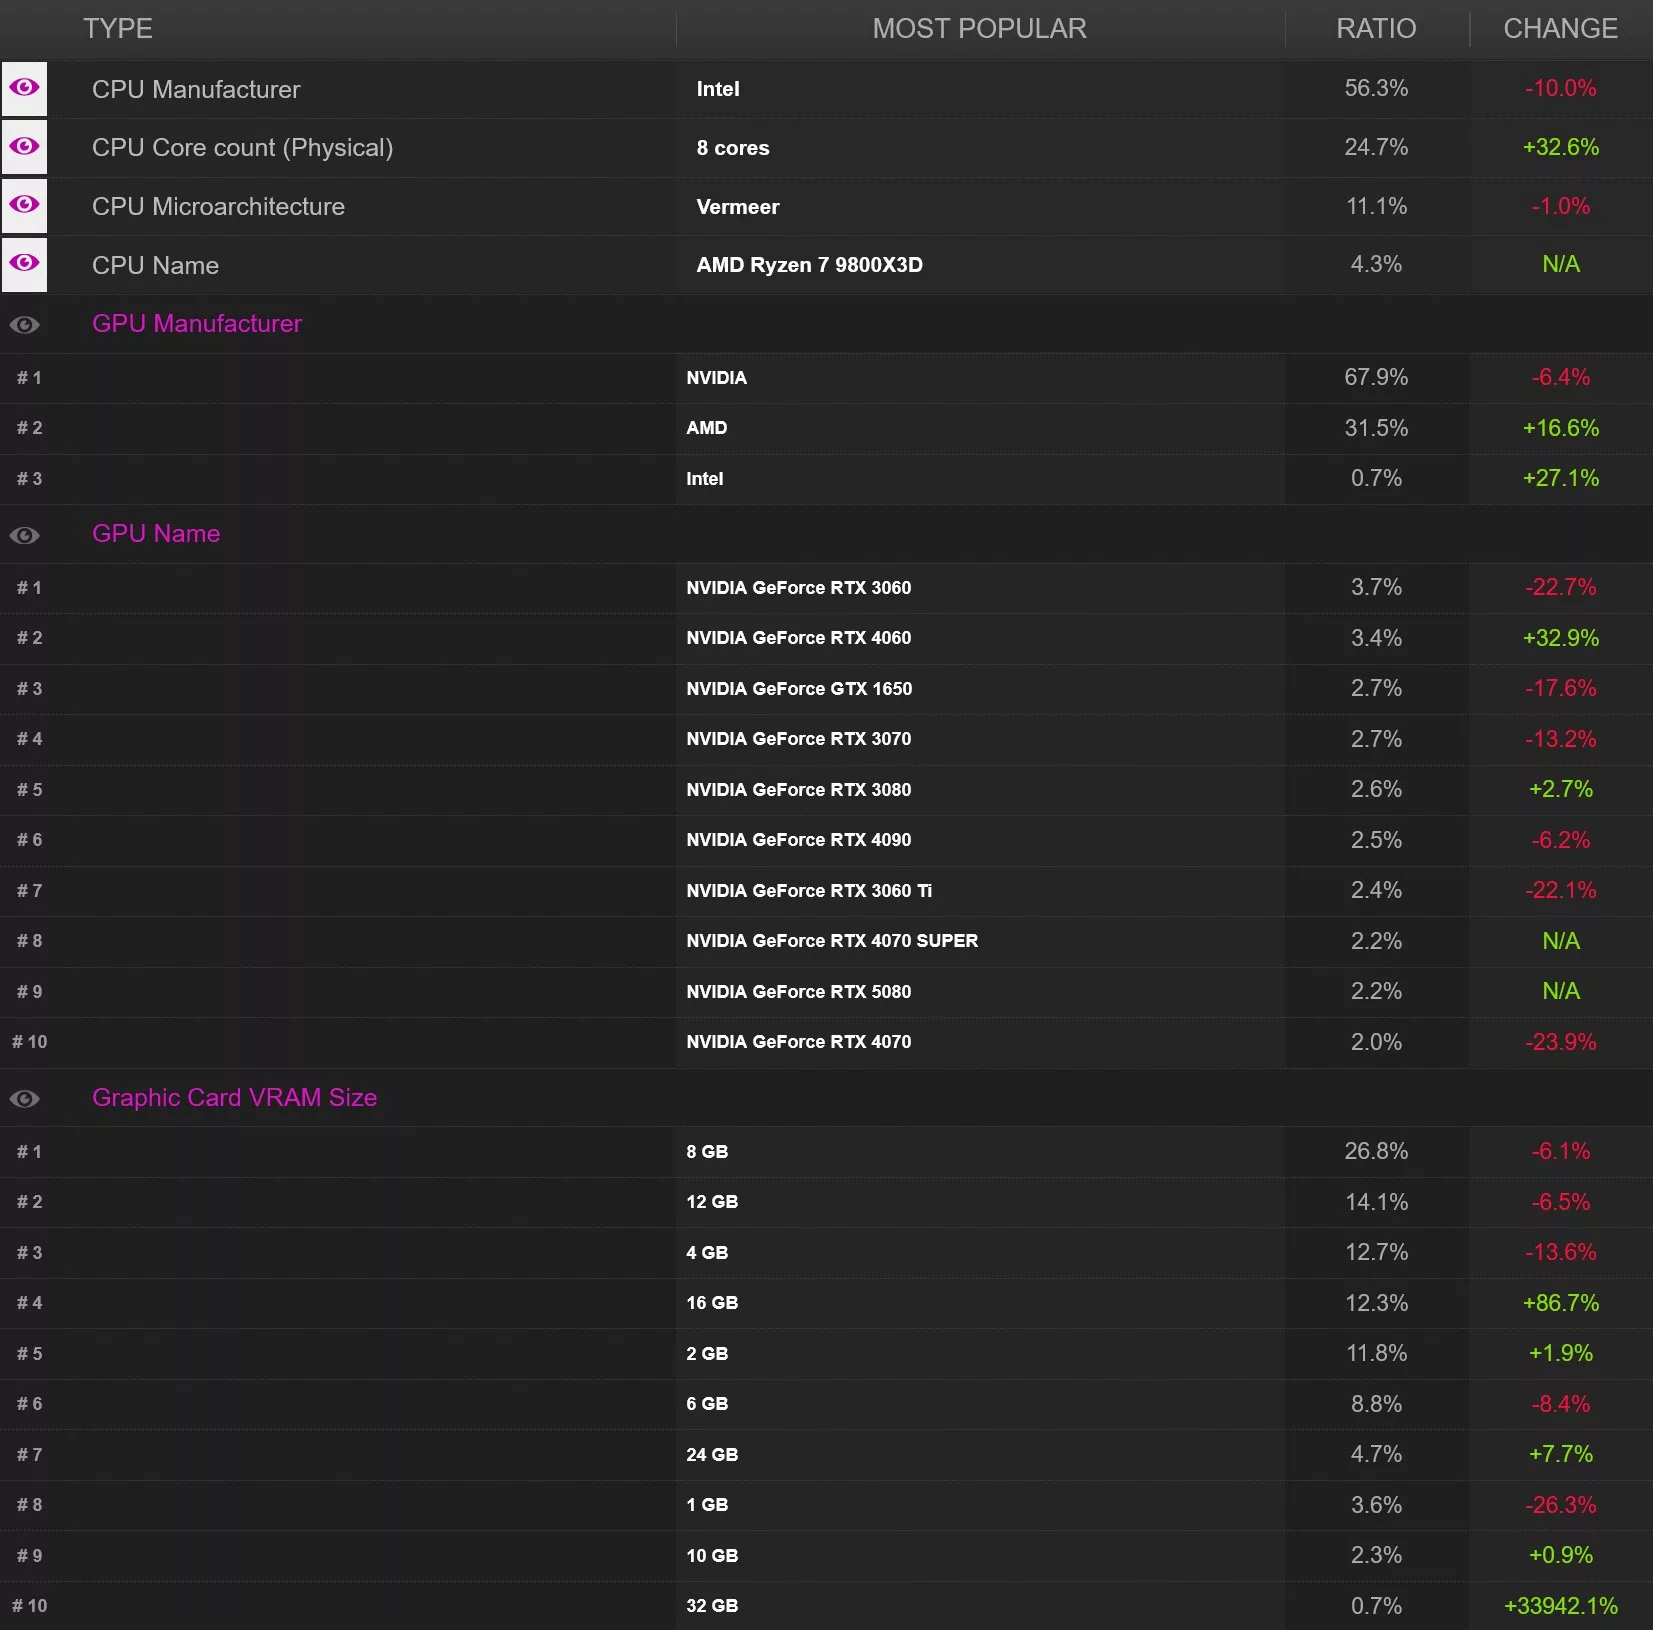This screenshot has width=1653, height=1630.
Task: Select the AMD Ryzen 7 9800X3D entry
Action: (x=810, y=265)
